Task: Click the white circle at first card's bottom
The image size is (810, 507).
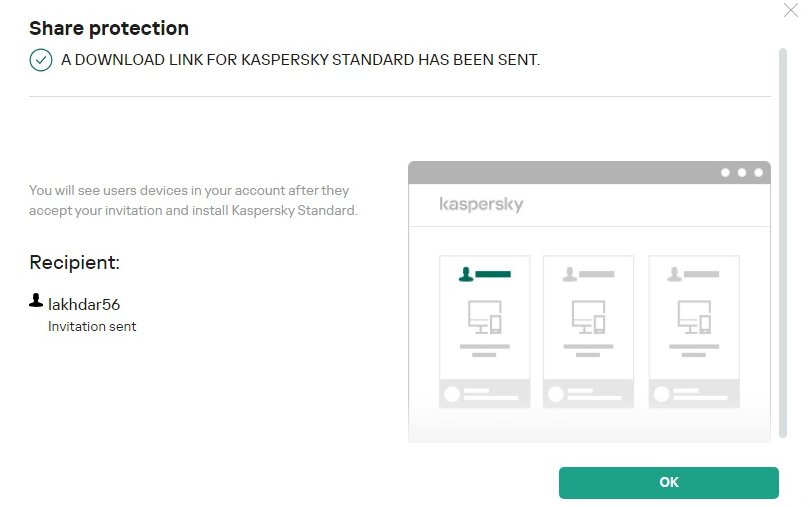Action: coord(451,394)
